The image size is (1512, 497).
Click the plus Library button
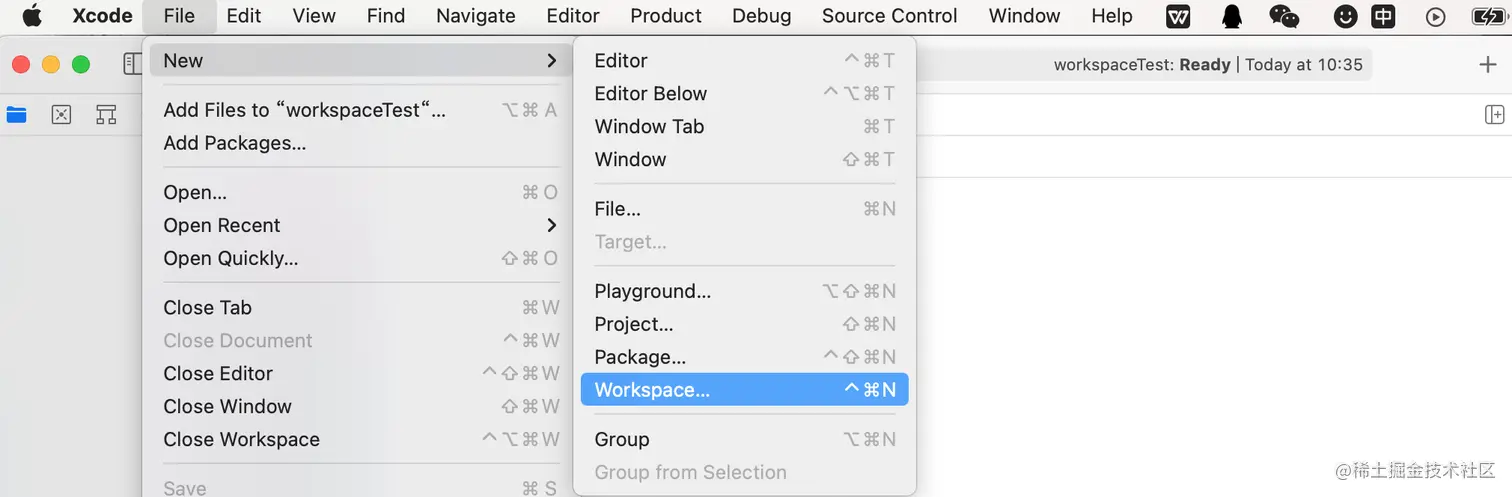[x=1487, y=64]
